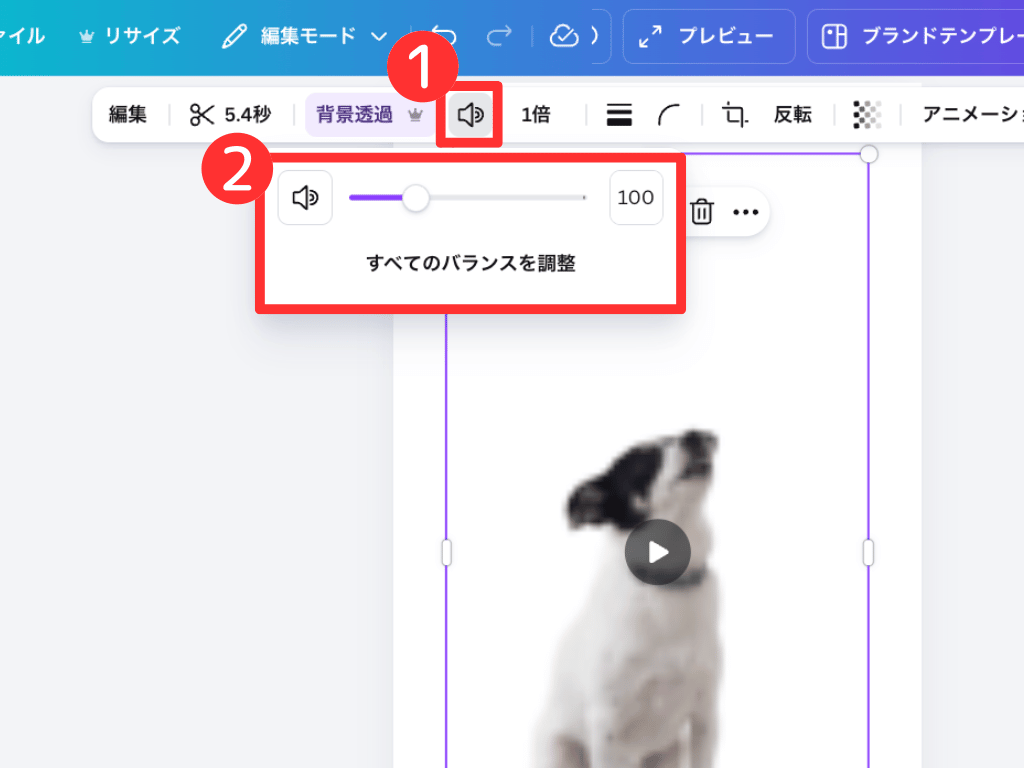Select the crop tool

pos(733,114)
